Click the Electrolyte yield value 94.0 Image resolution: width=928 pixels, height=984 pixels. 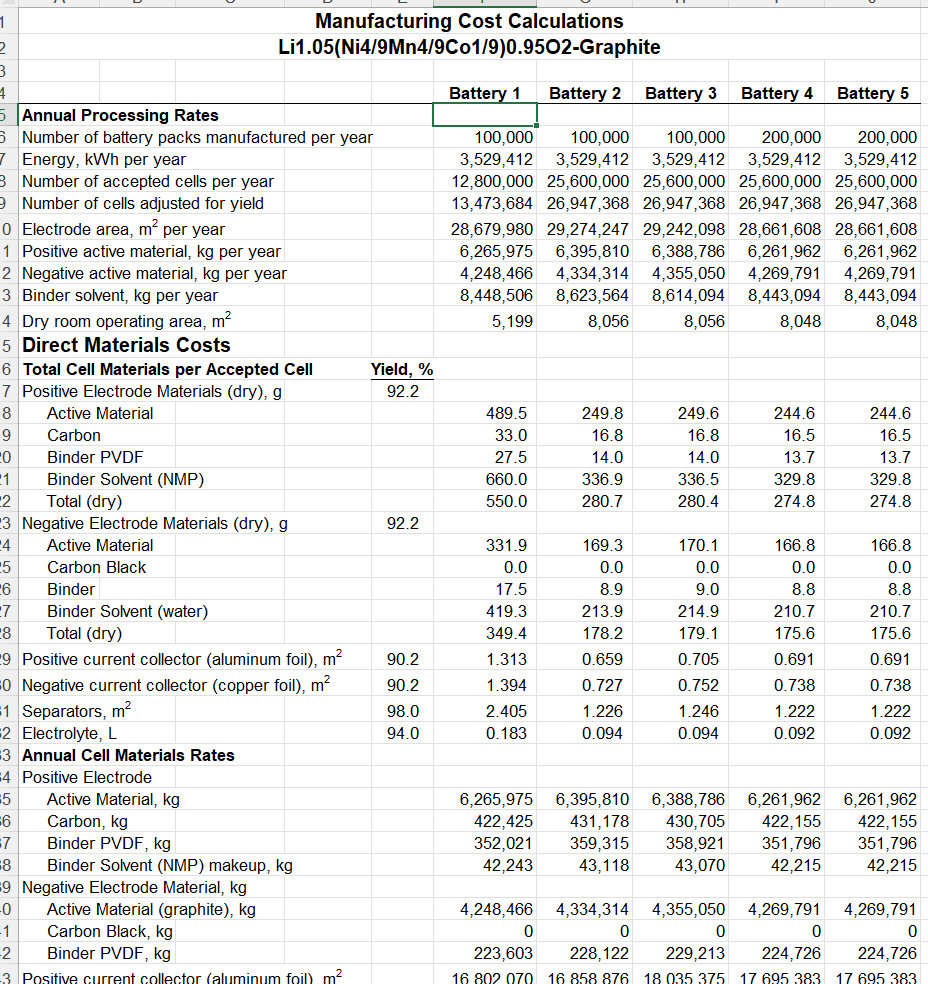[x=402, y=733]
